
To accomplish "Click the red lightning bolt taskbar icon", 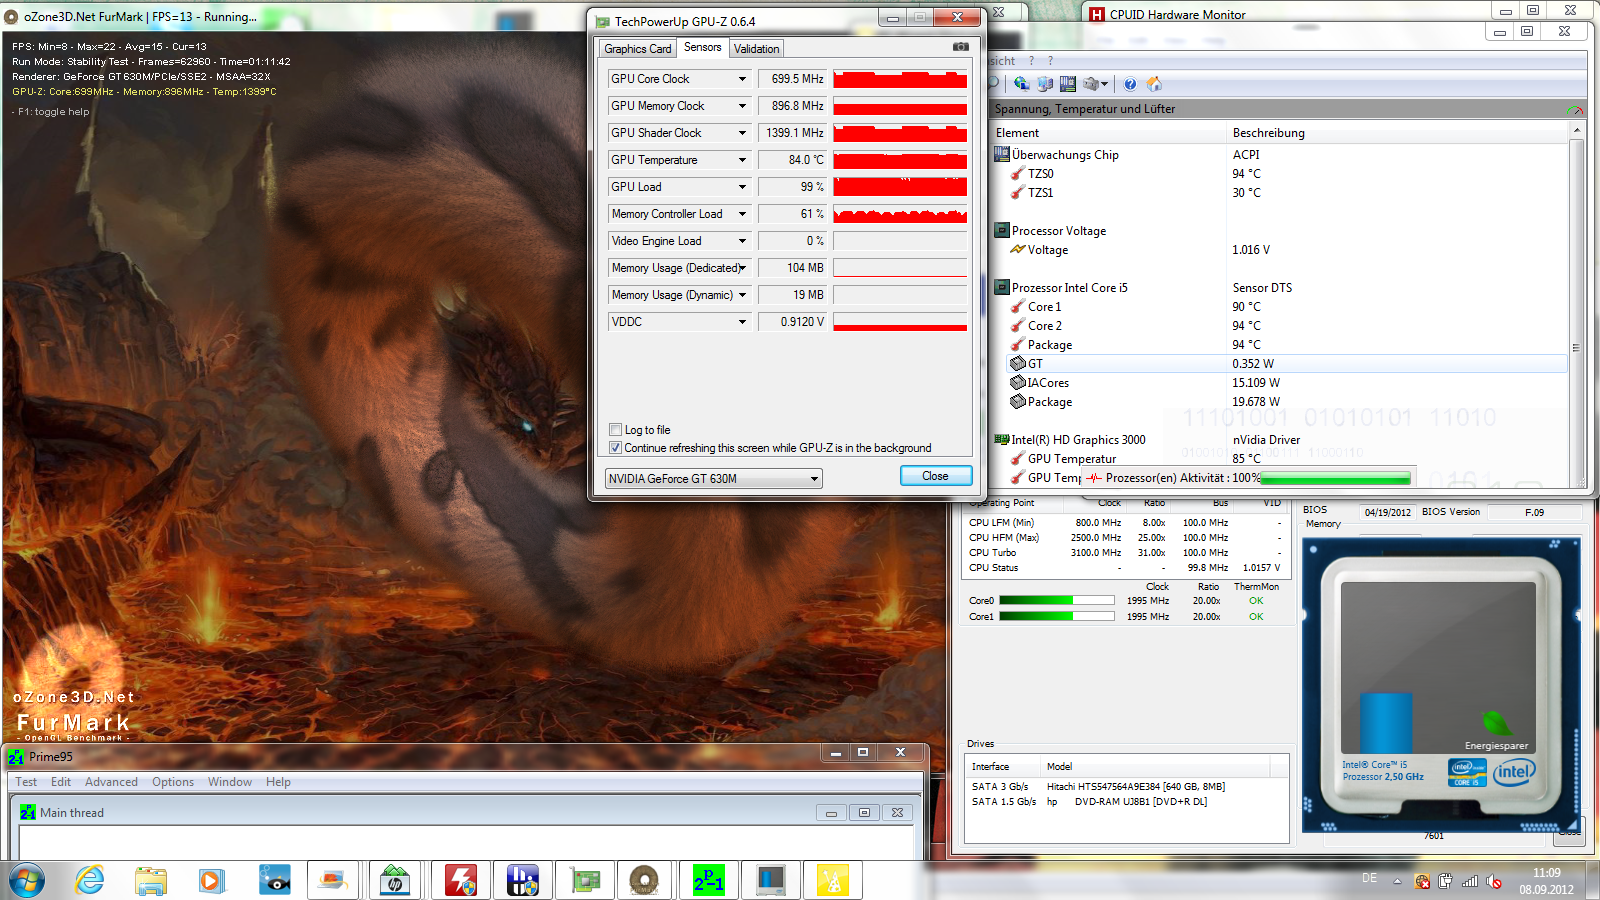I will click(x=461, y=881).
